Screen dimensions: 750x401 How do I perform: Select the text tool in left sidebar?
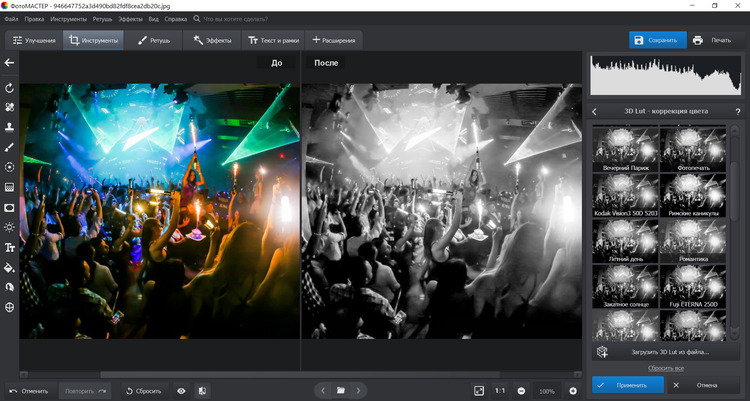pos(9,247)
